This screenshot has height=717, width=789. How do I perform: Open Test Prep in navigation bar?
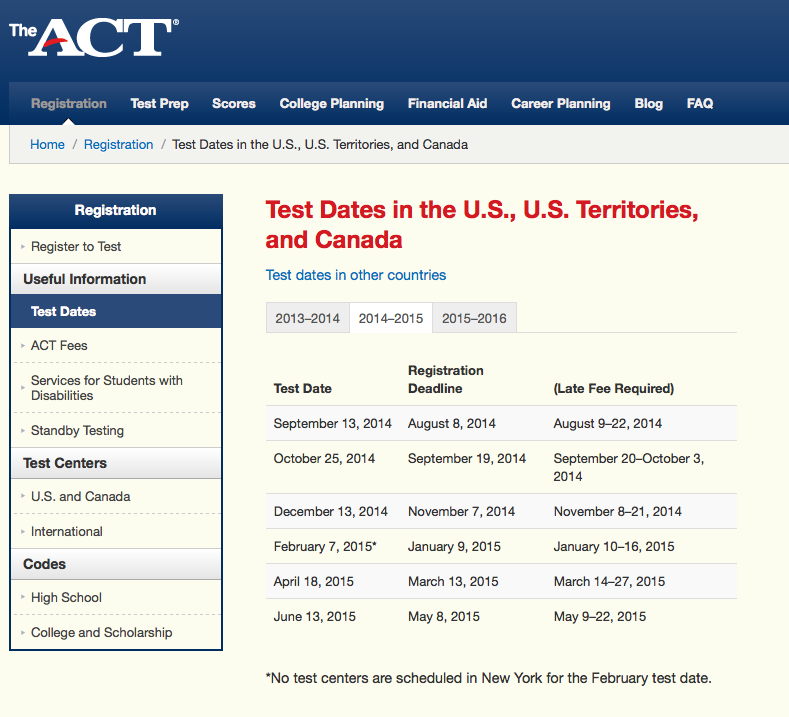click(160, 104)
